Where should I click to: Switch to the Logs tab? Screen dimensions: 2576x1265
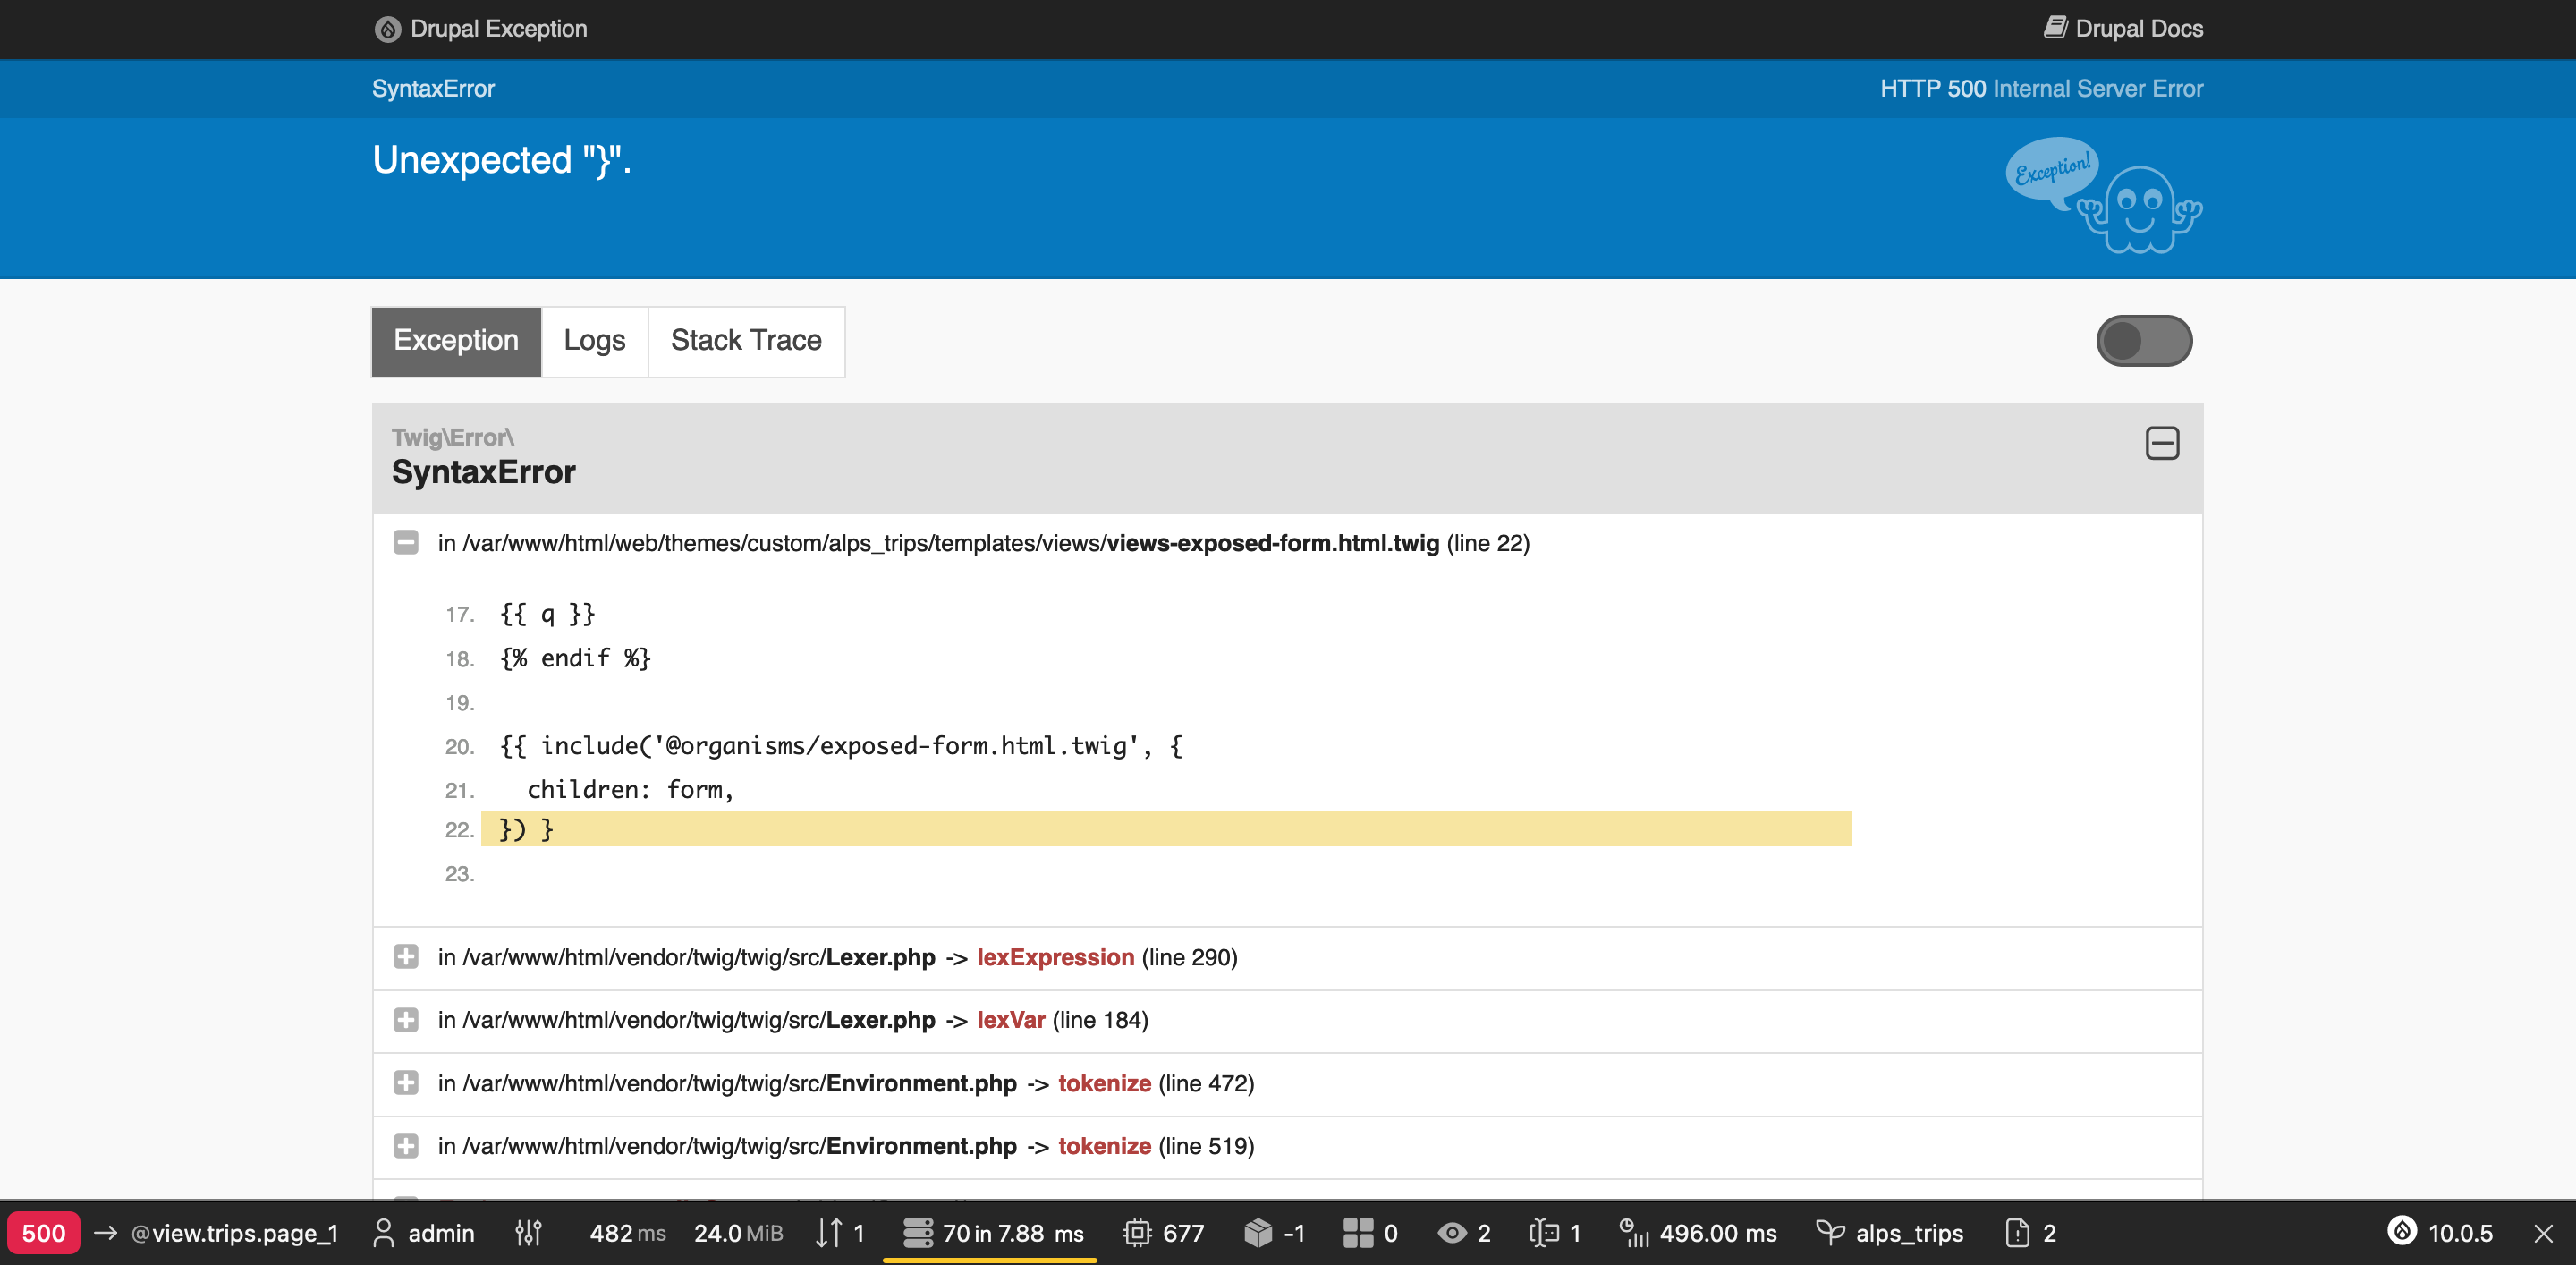coord(594,341)
